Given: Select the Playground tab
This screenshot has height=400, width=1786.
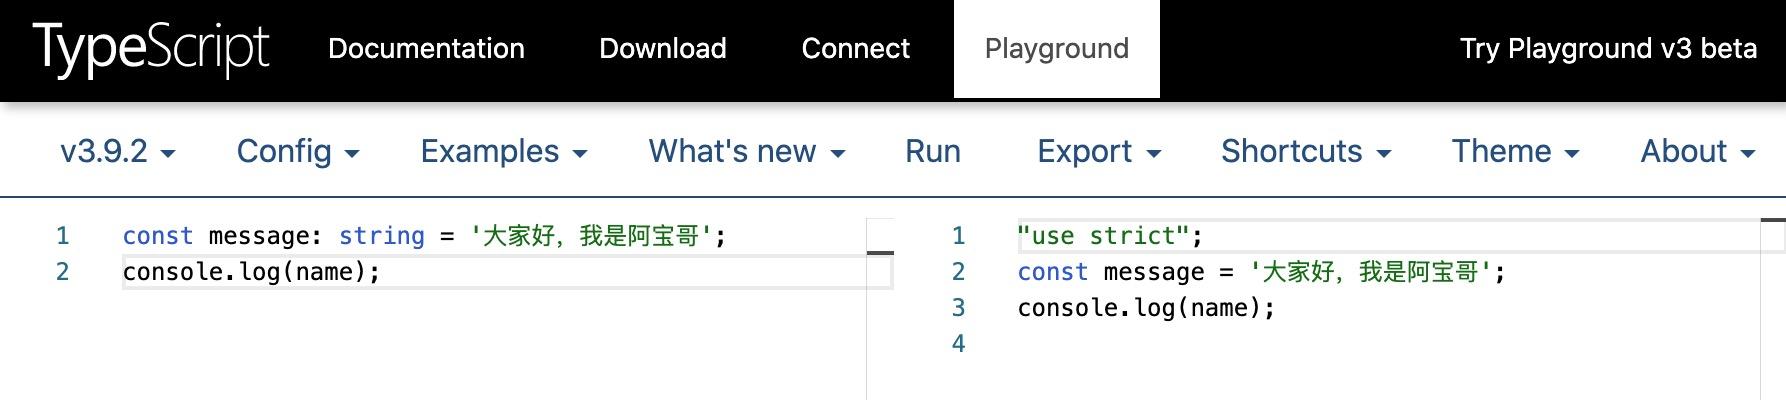Looking at the screenshot, I should [1057, 49].
